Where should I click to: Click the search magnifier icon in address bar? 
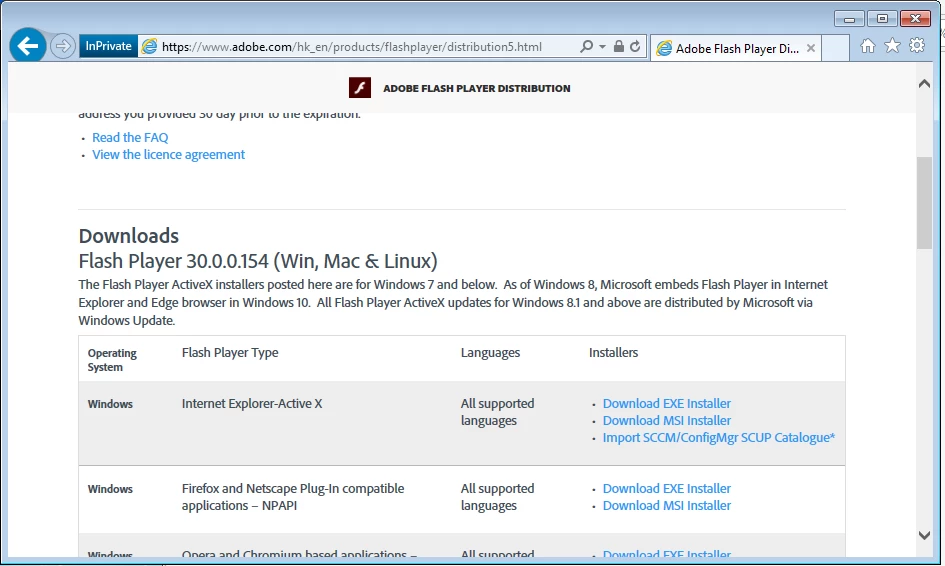(x=586, y=46)
